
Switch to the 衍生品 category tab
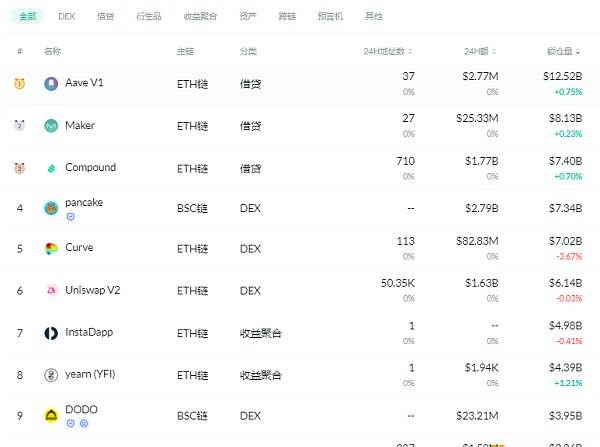[x=149, y=16]
